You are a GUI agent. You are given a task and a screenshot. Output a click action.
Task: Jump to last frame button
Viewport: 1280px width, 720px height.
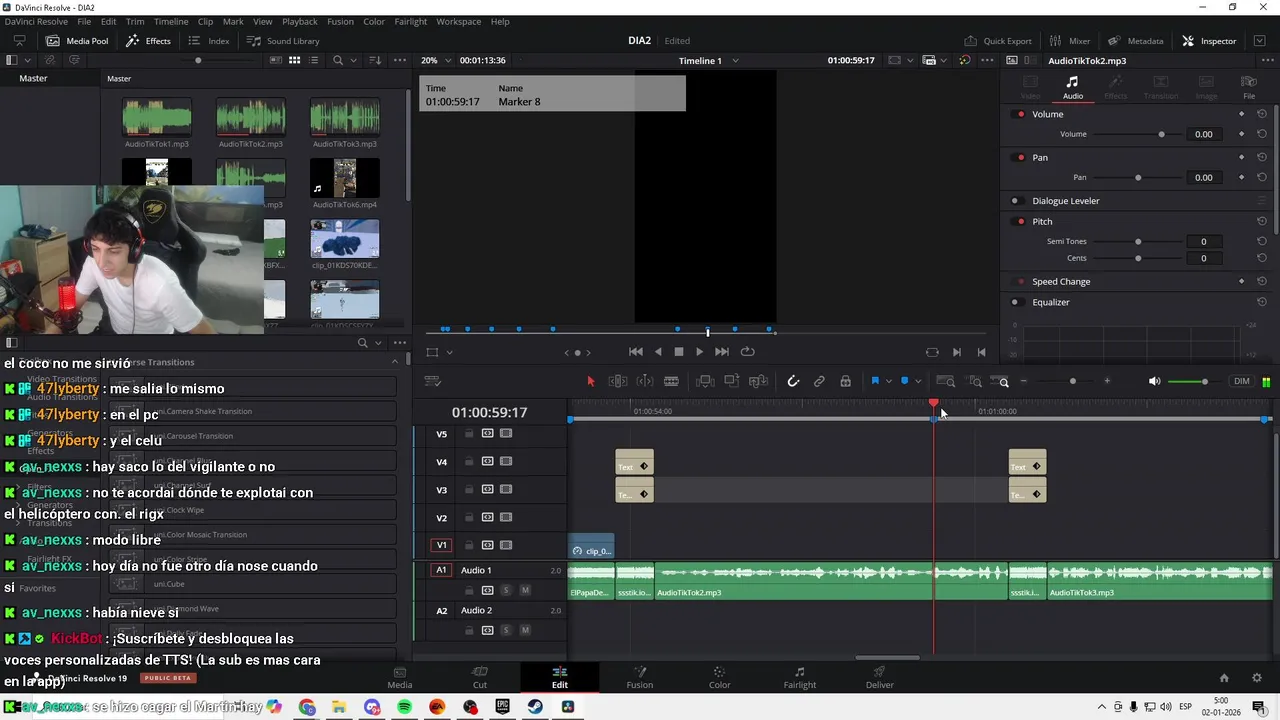point(721,352)
